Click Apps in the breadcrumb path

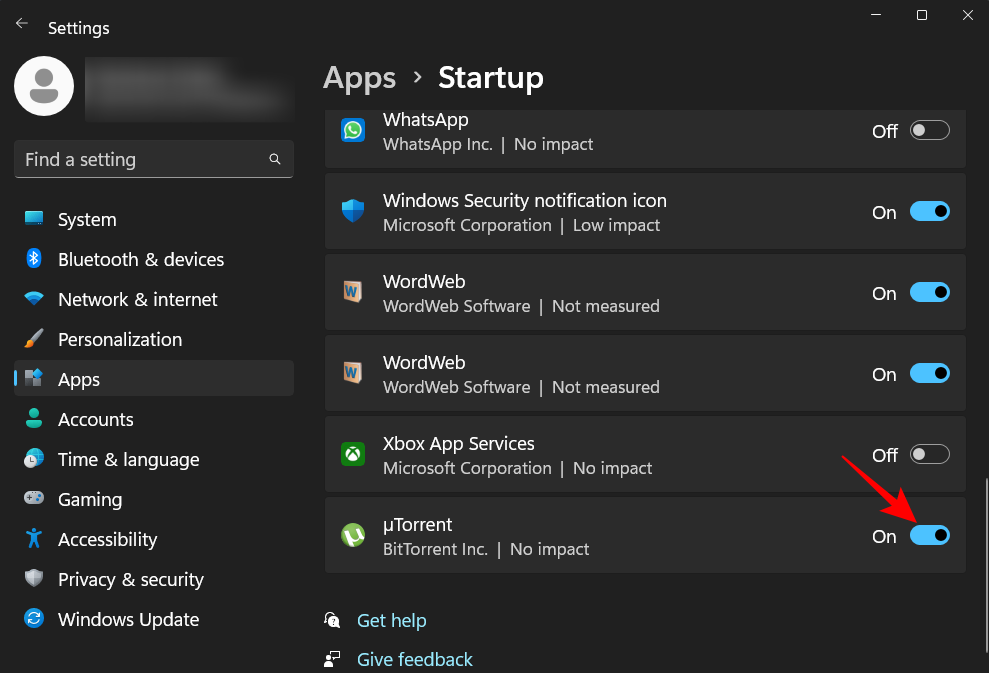pos(359,77)
